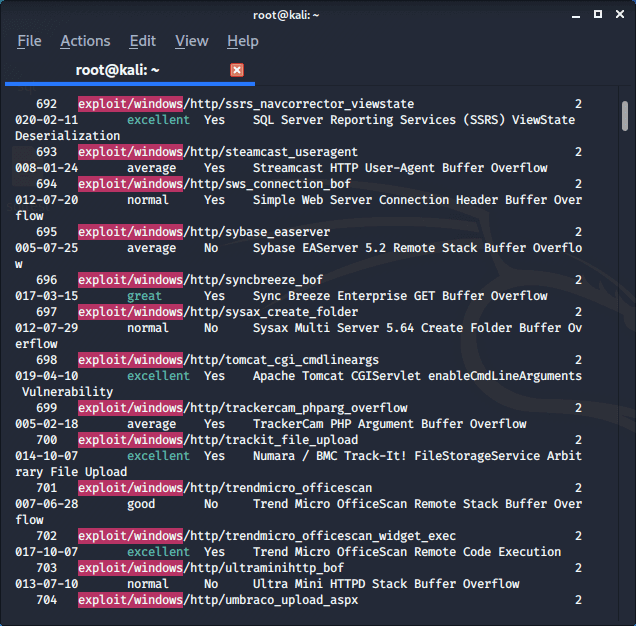636x626 pixels.
Task: Open the Edit menu
Action: click(x=142, y=41)
